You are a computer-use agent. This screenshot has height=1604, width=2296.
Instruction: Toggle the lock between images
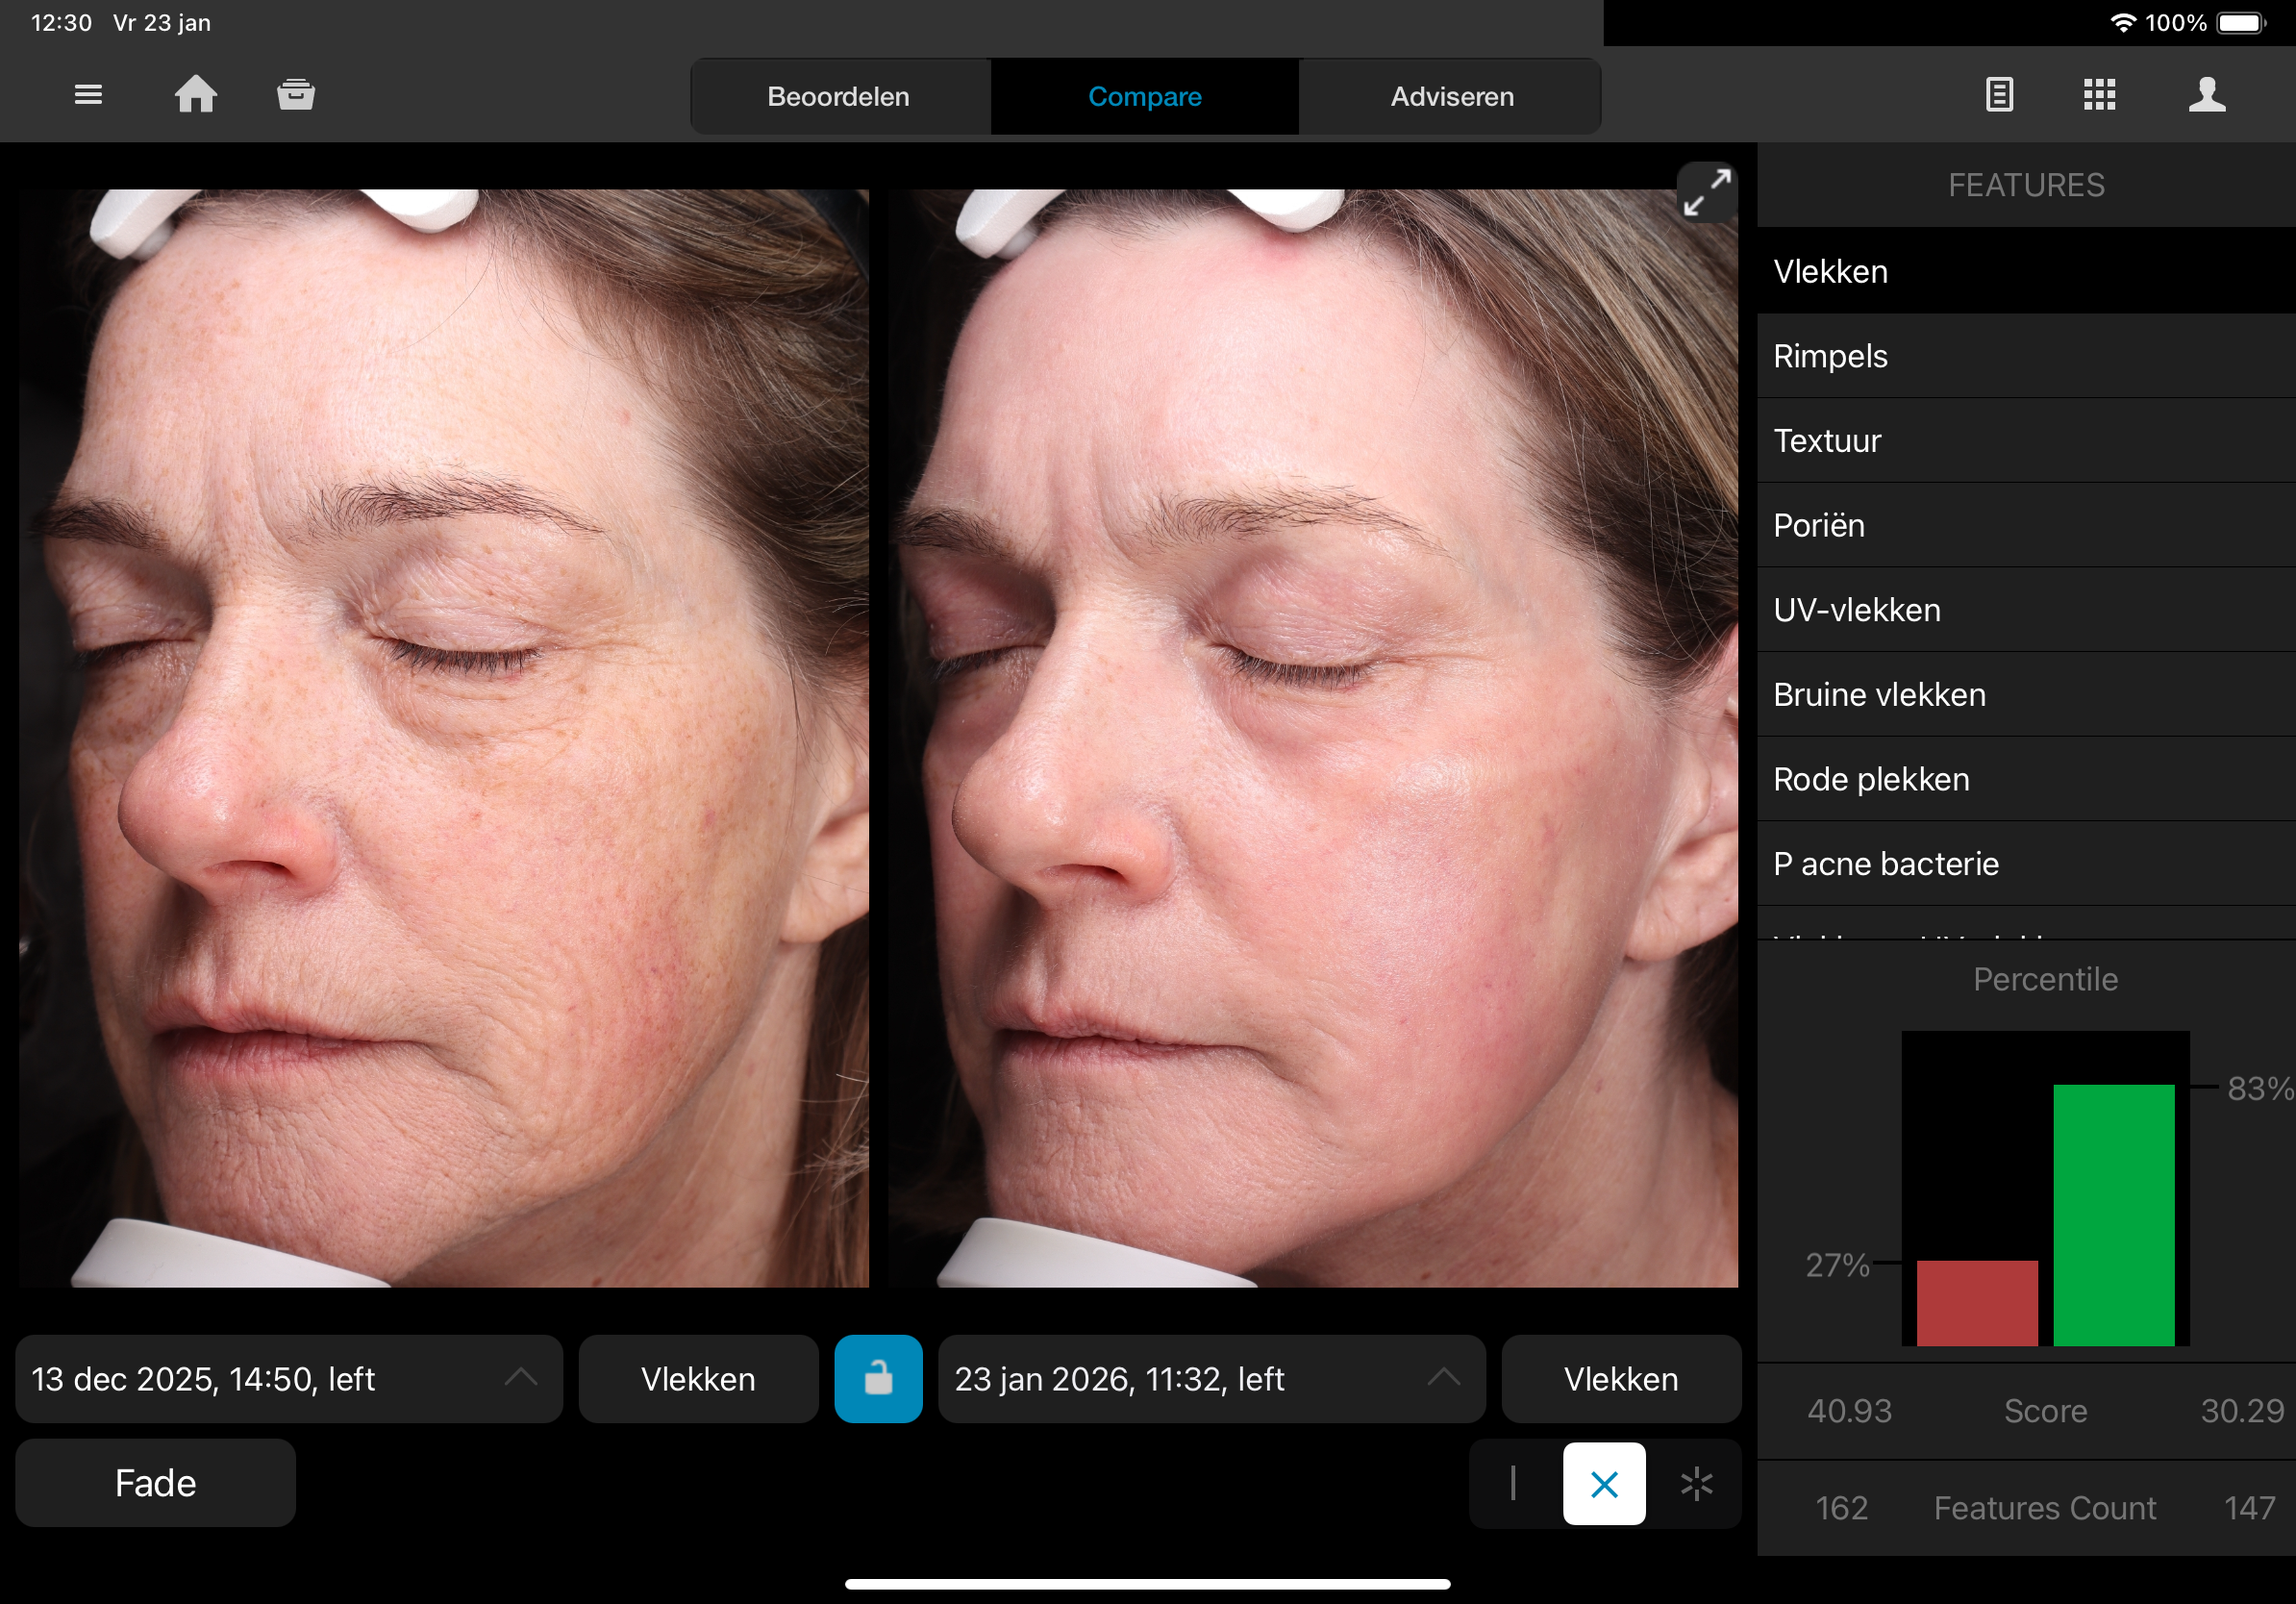click(x=878, y=1379)
